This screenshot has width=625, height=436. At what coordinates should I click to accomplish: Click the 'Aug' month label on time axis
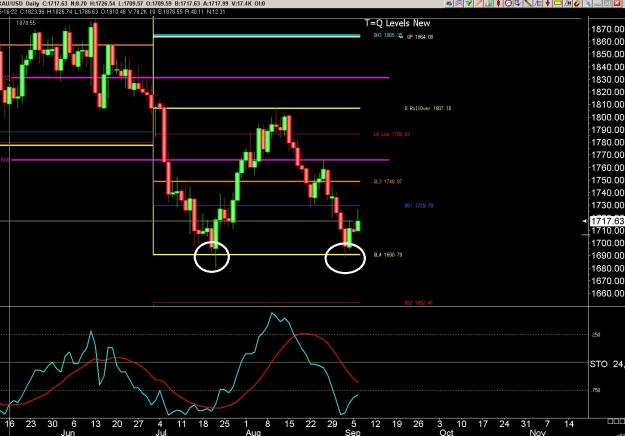(x=253, y=432)
